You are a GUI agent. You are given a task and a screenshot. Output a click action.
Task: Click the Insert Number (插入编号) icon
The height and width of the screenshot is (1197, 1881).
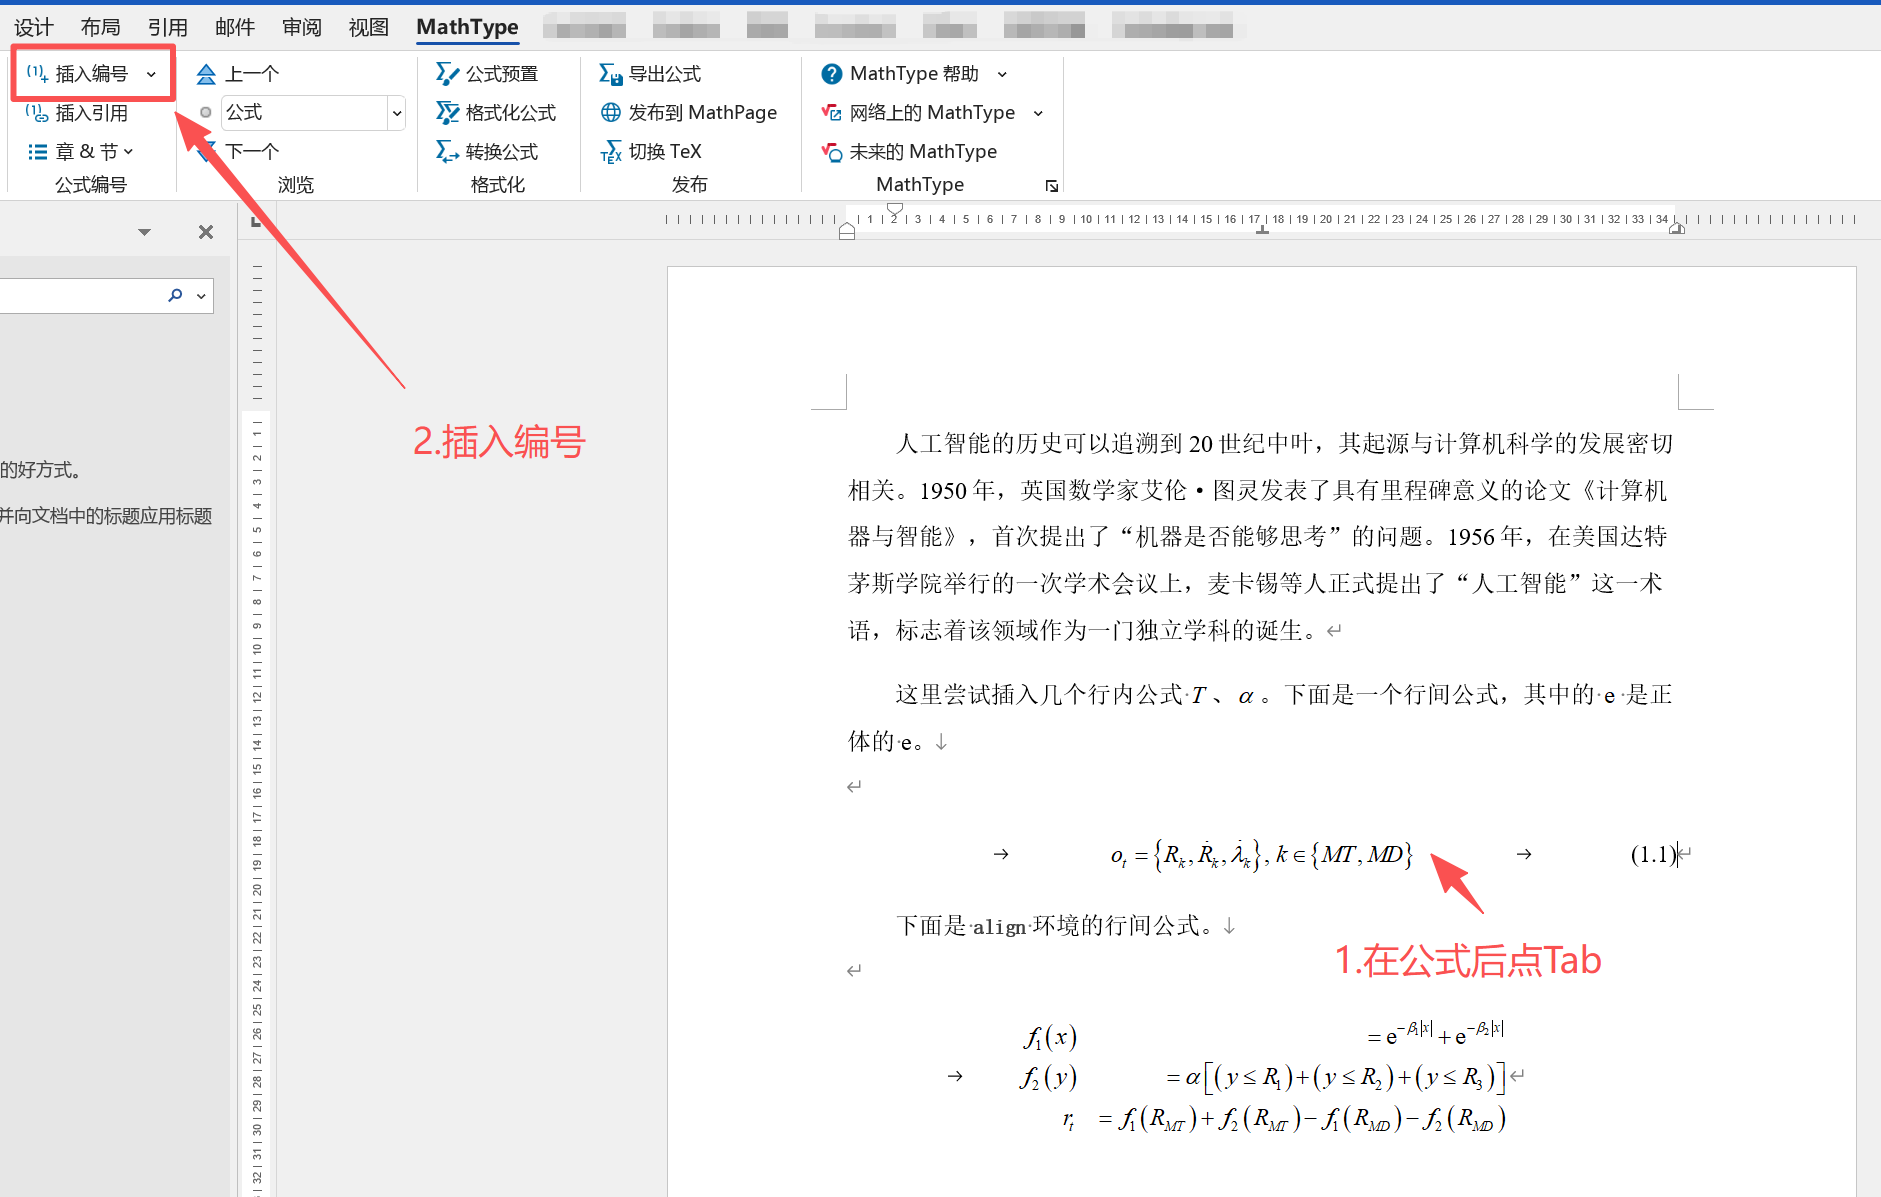[x=37, y=73]
